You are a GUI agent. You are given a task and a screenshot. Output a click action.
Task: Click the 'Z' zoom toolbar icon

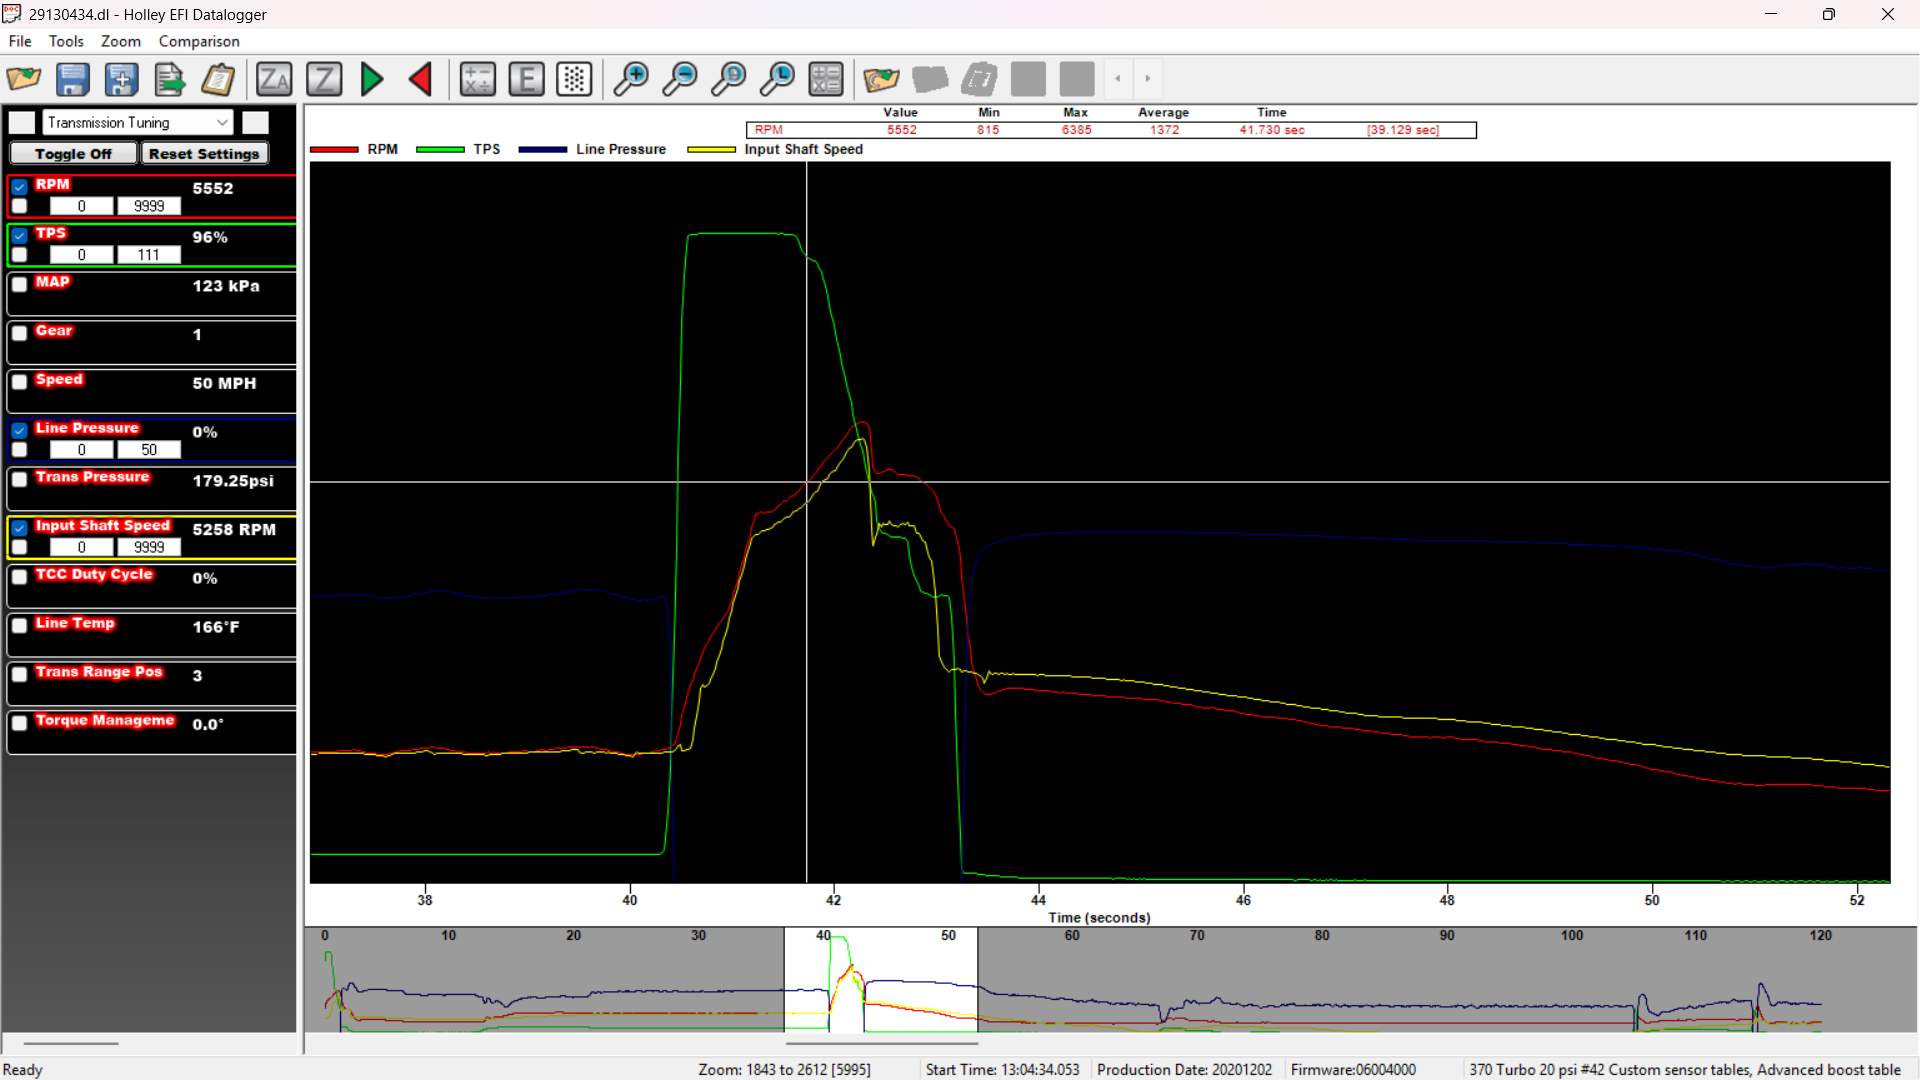click(324, 79)
